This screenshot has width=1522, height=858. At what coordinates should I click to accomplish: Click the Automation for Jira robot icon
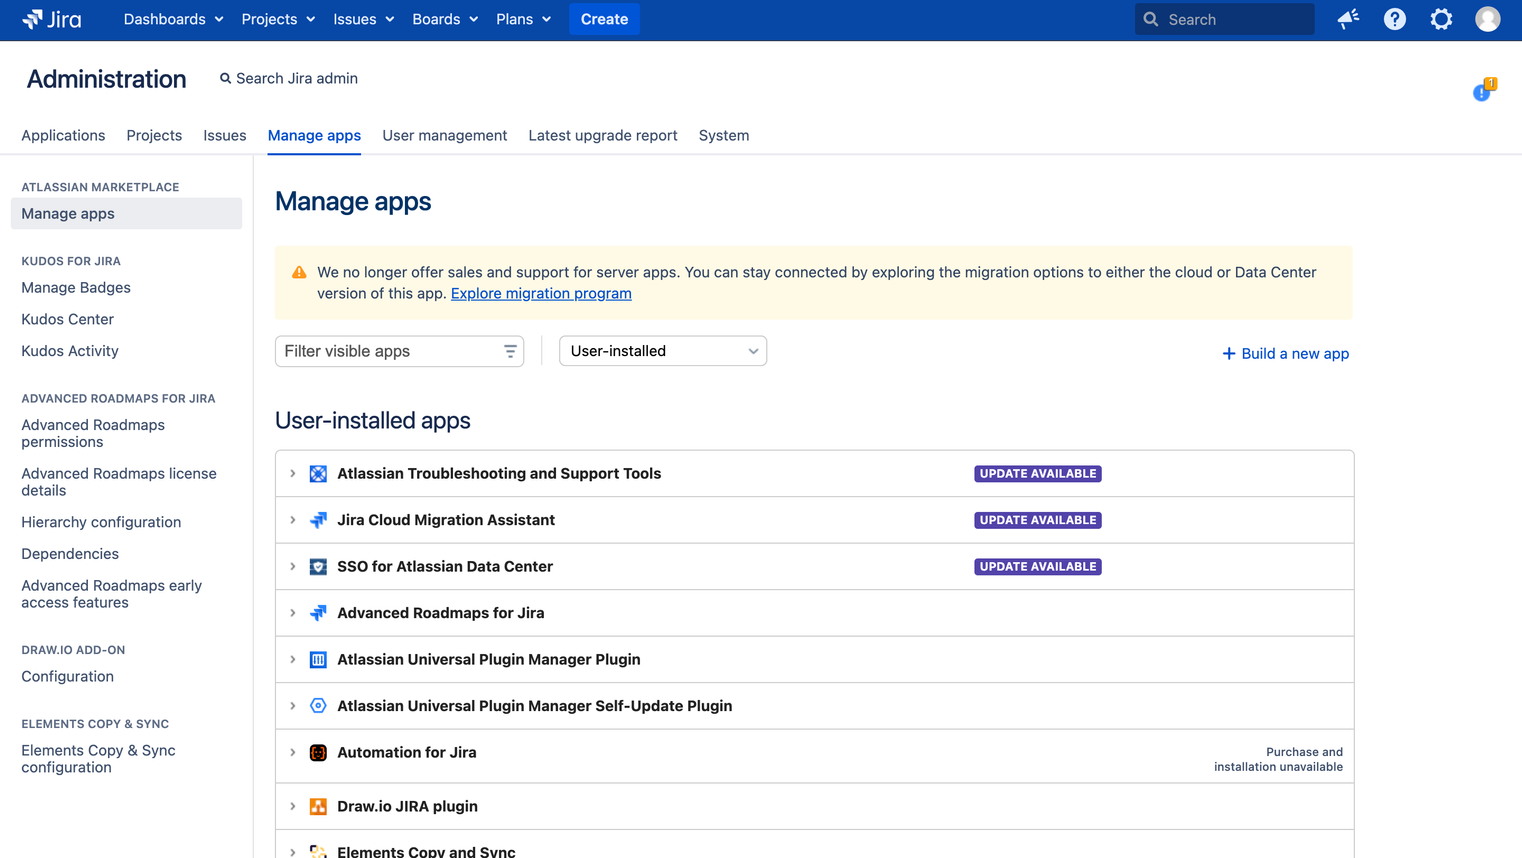[317, 752]
